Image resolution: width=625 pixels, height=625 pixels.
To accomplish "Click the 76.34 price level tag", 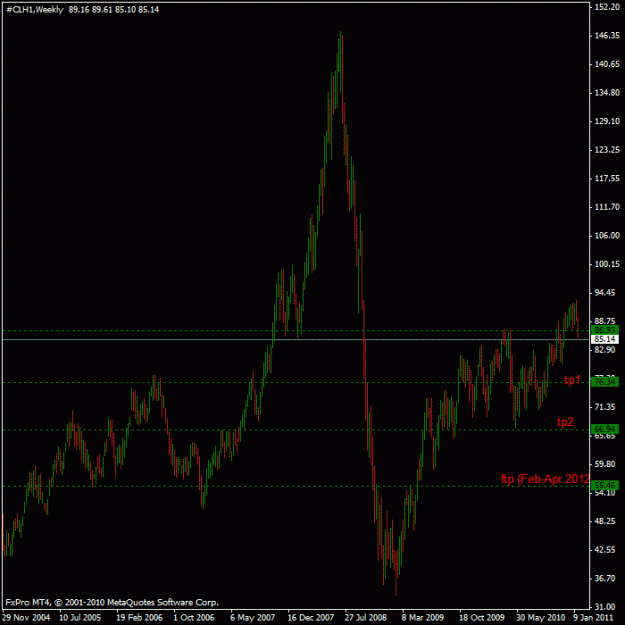I will coord(605,382).
